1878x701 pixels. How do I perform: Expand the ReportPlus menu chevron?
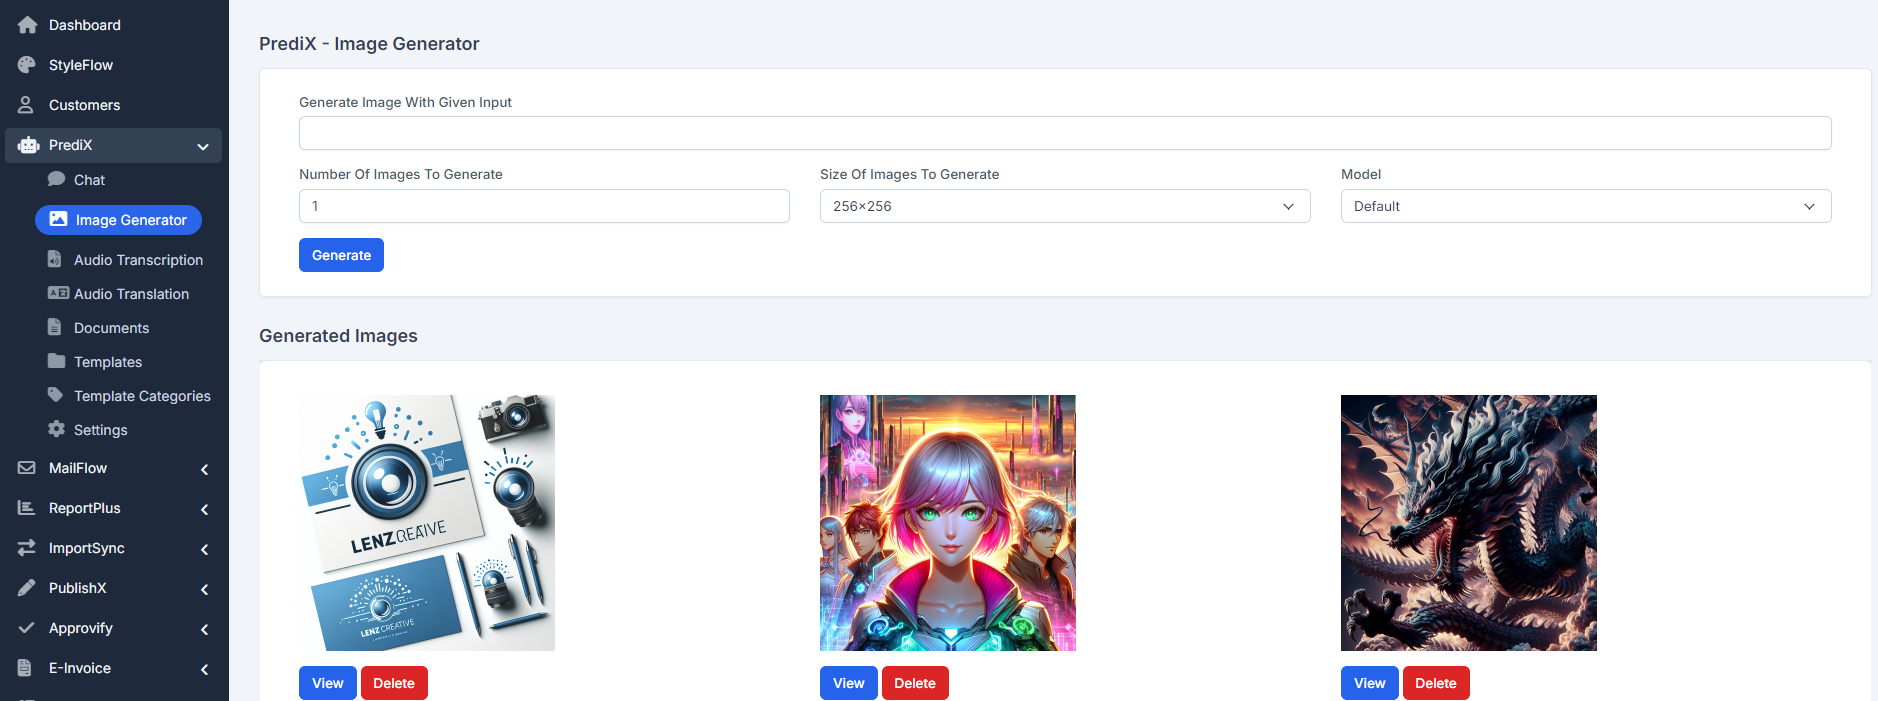point(204,509)
